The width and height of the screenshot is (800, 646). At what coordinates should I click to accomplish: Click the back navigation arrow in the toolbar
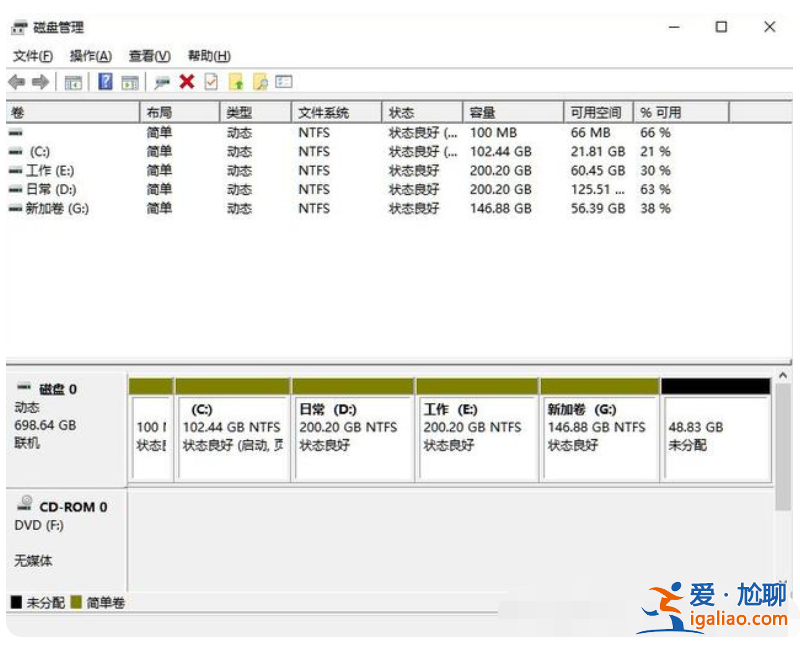(15, 81)
